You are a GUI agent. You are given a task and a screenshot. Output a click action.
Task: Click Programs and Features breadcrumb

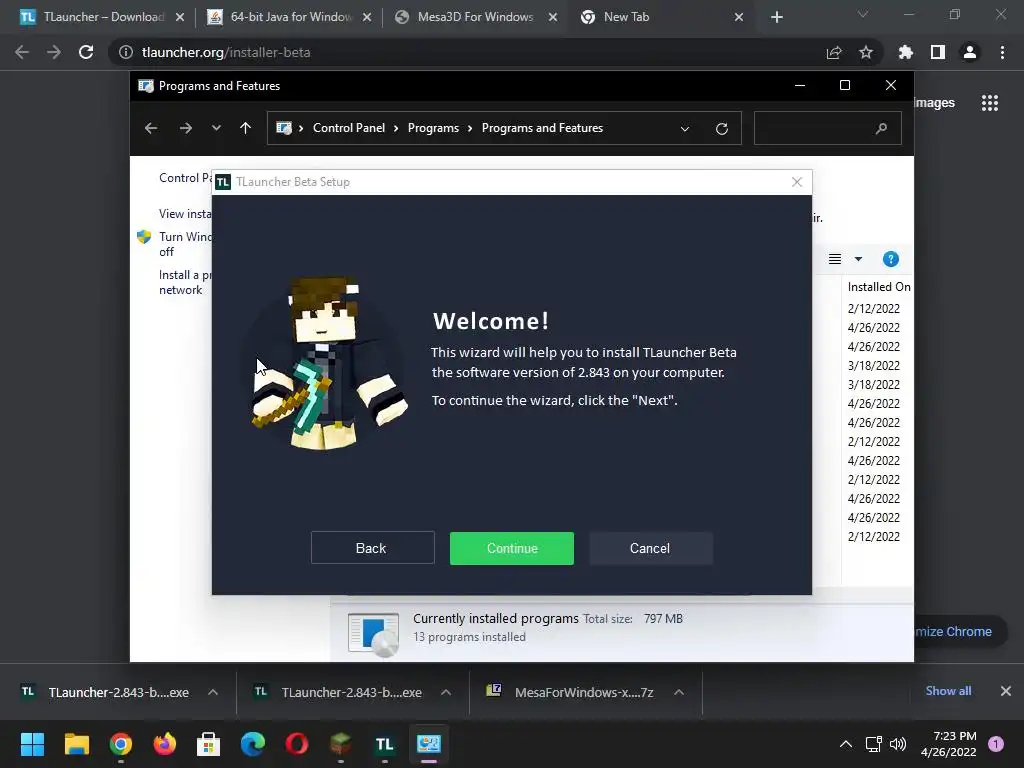click(x=542, y=128)
